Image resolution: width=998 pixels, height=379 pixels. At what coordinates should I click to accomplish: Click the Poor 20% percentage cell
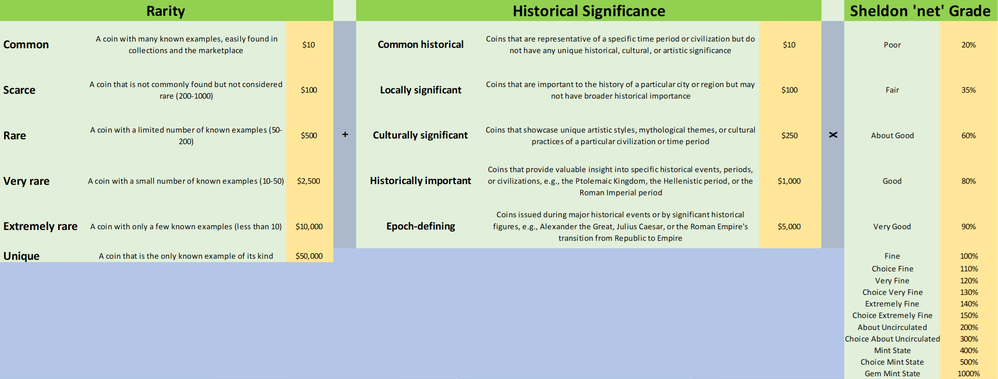click(969, 45)
